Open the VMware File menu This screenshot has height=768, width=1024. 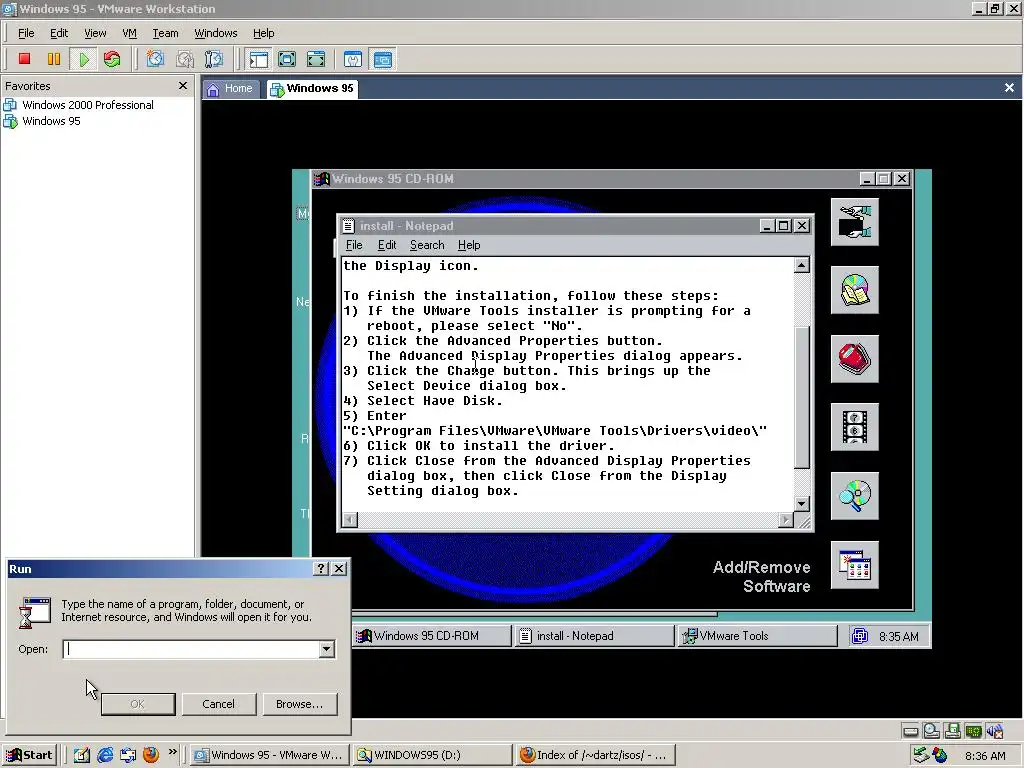[26, 33]
